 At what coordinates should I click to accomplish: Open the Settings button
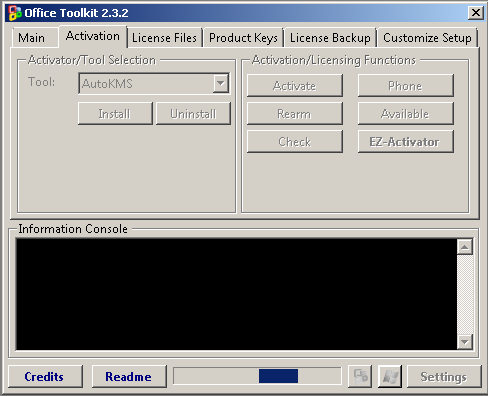pos(444,376)
